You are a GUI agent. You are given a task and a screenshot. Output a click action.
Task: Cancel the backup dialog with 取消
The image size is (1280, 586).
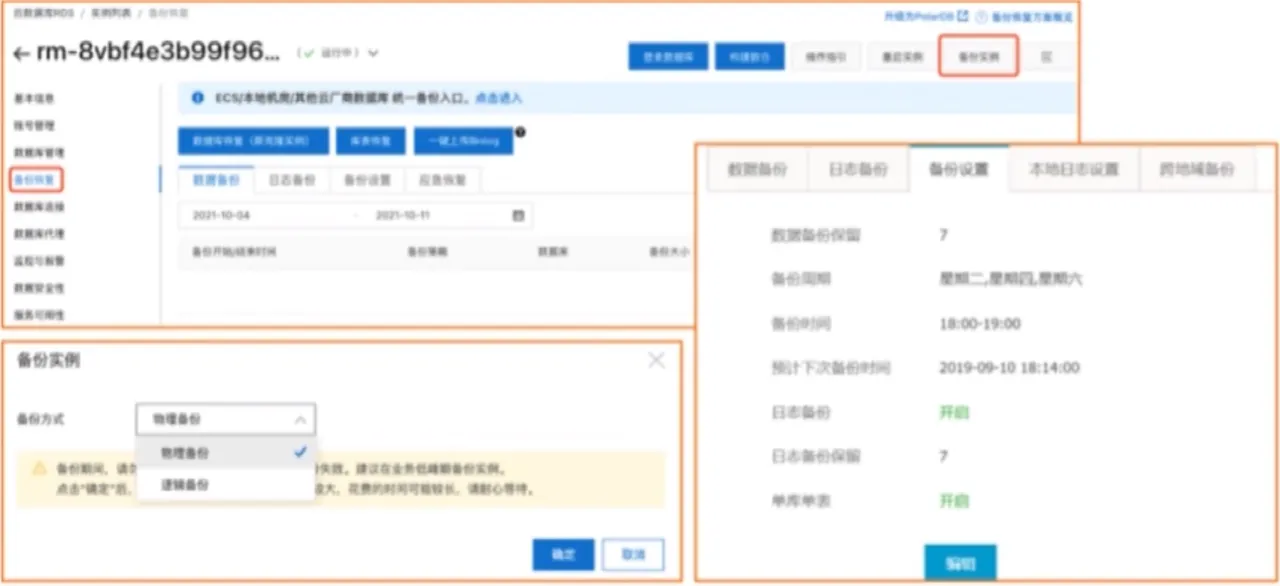(633, 554)
